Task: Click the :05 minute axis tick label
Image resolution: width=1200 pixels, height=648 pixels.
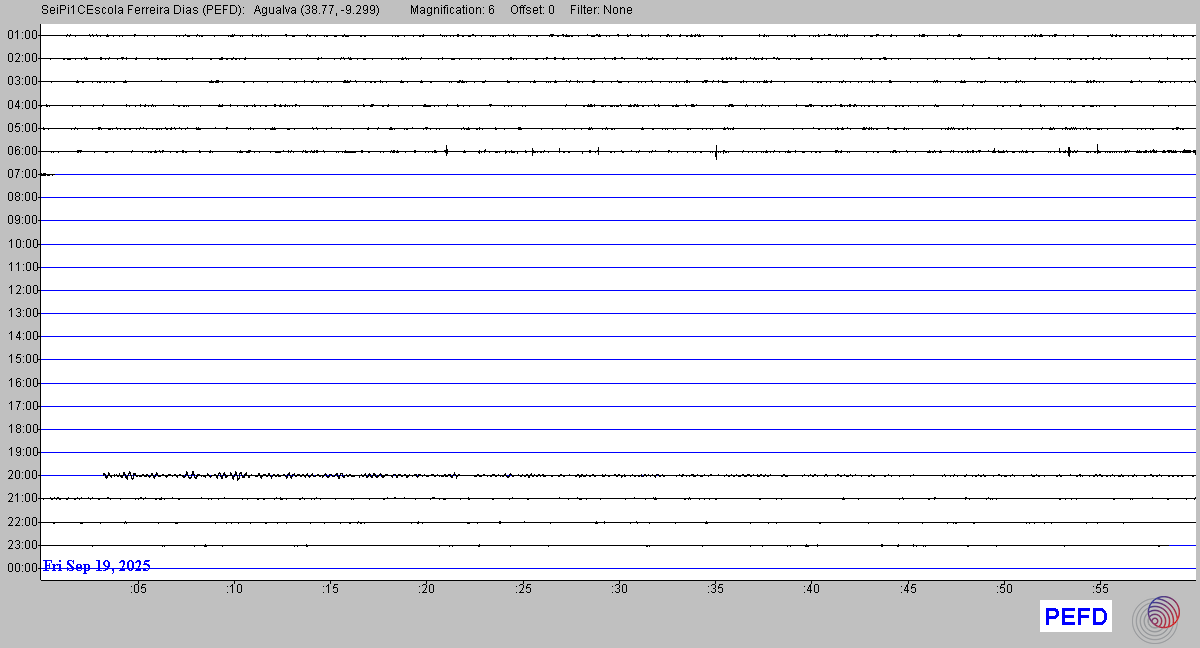Action: click(x=137, y=589)
